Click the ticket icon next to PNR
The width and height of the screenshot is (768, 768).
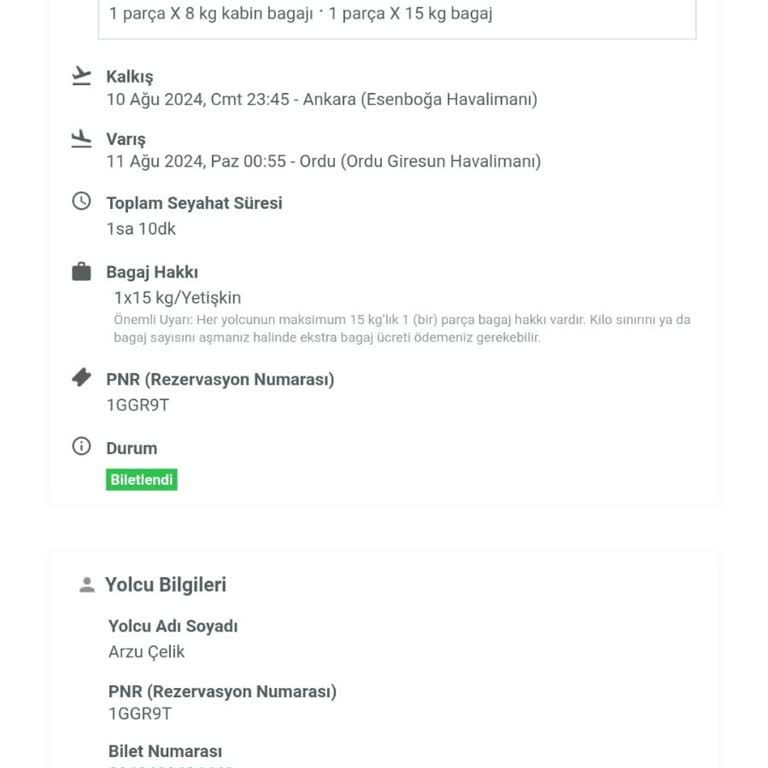(x=81, y=378)
